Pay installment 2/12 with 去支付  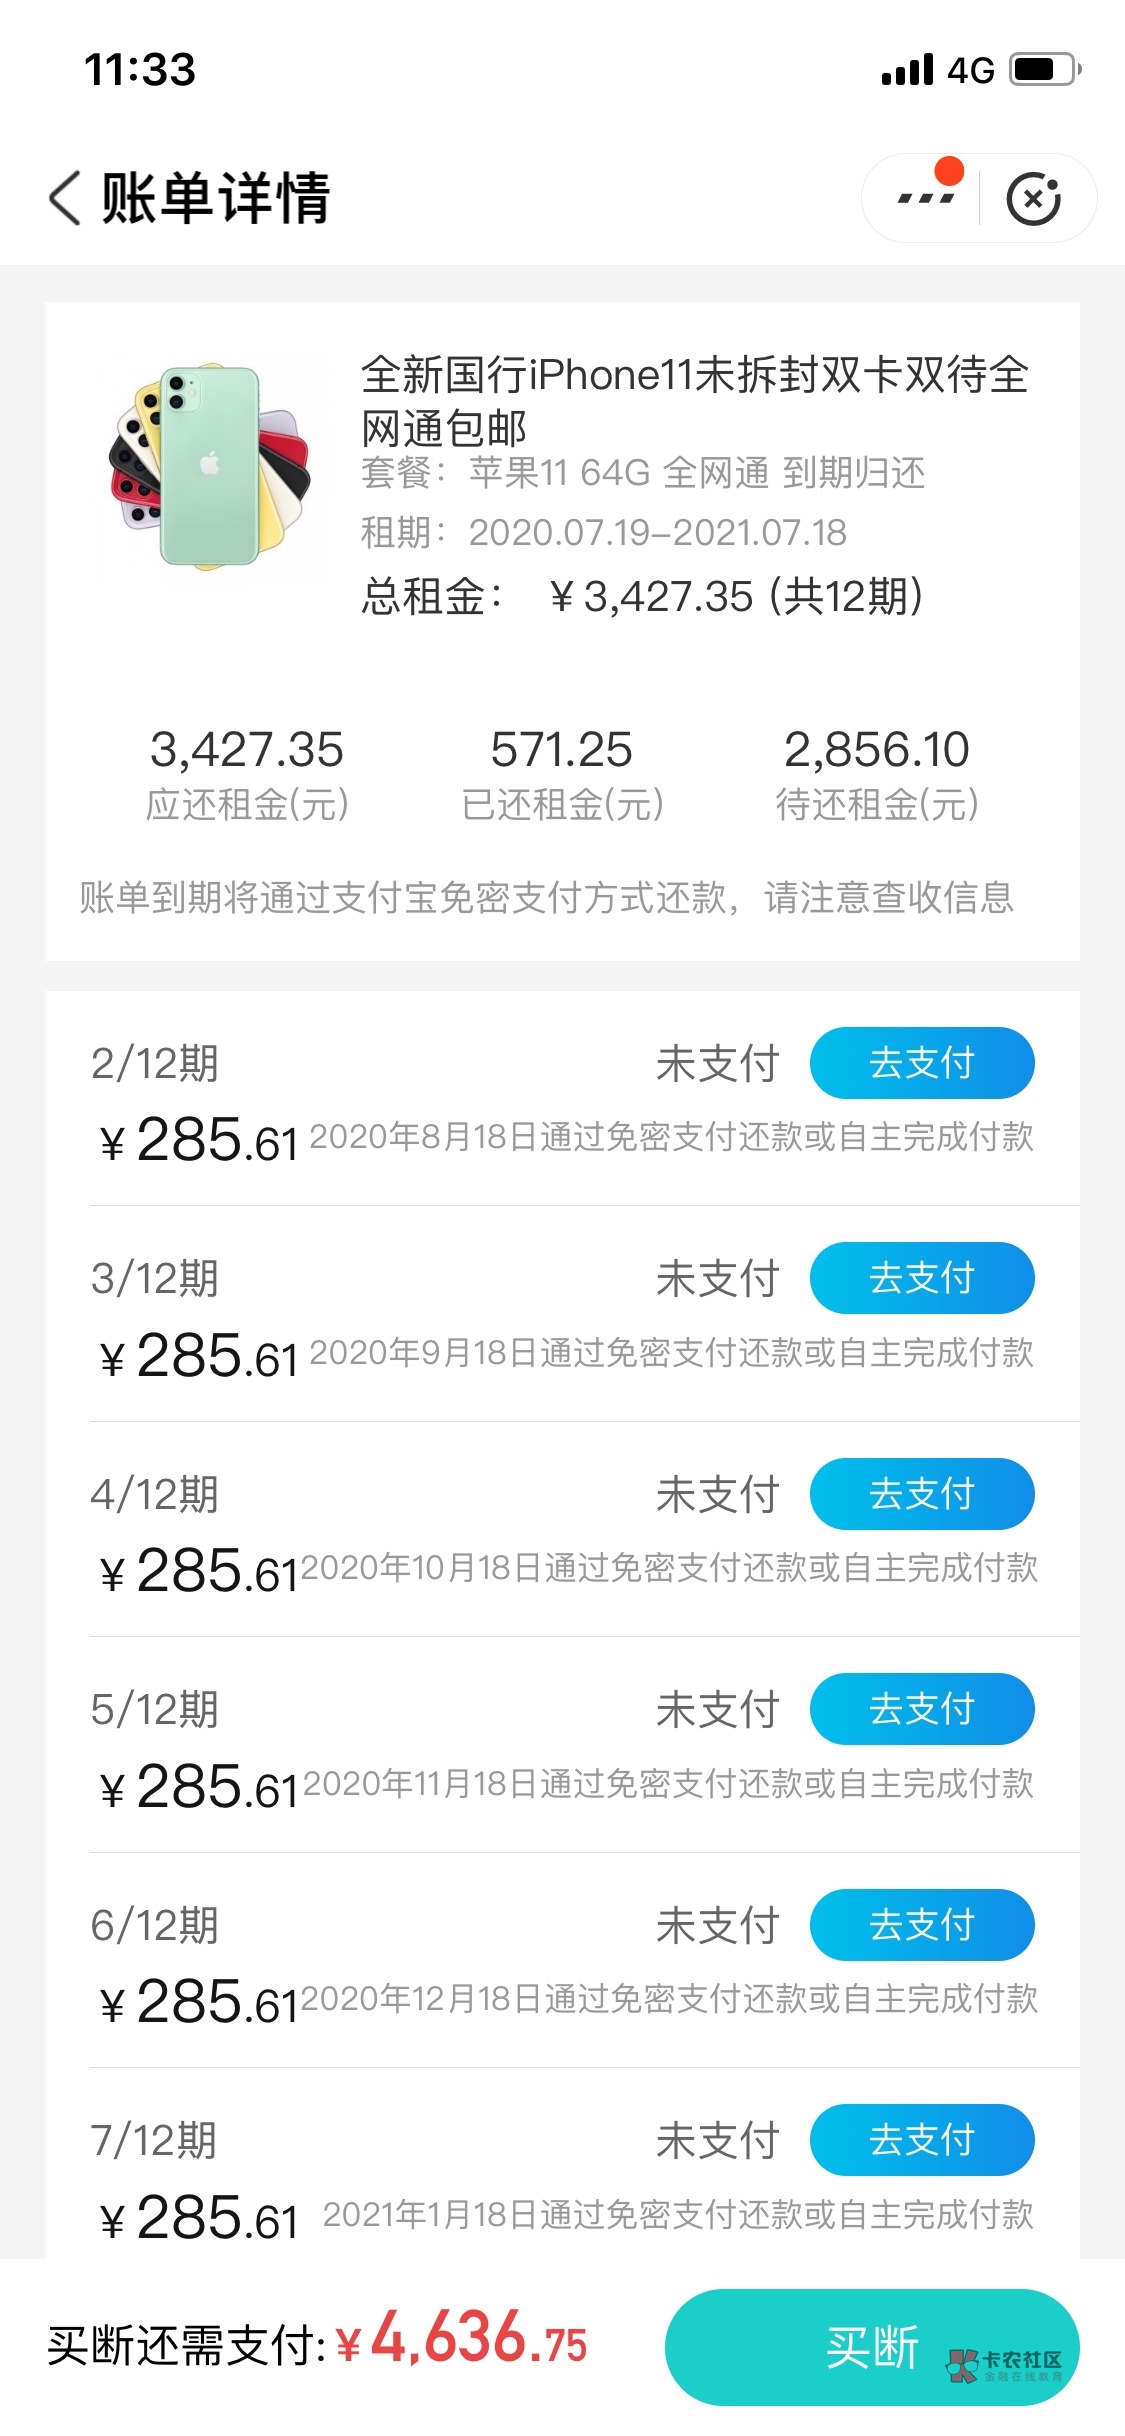click(921, 1063)
